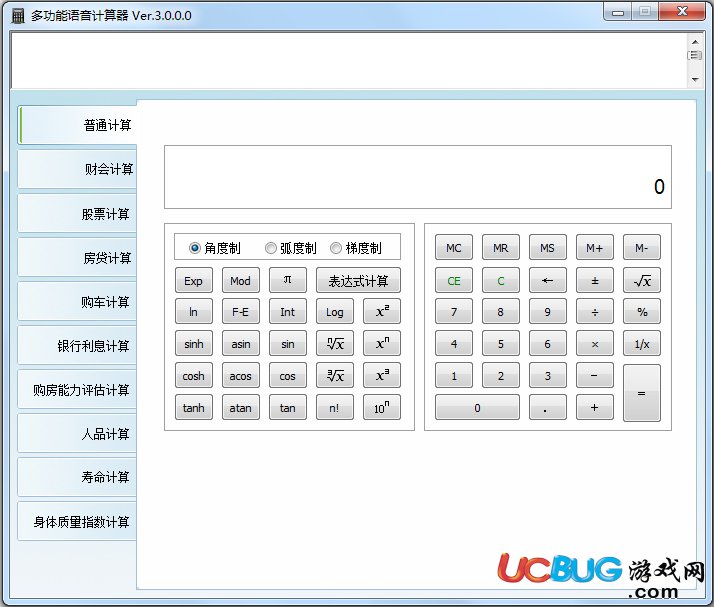Click the backspace arrow button
The width and height of the screenshot is (714, 607).
coord(548,280)
